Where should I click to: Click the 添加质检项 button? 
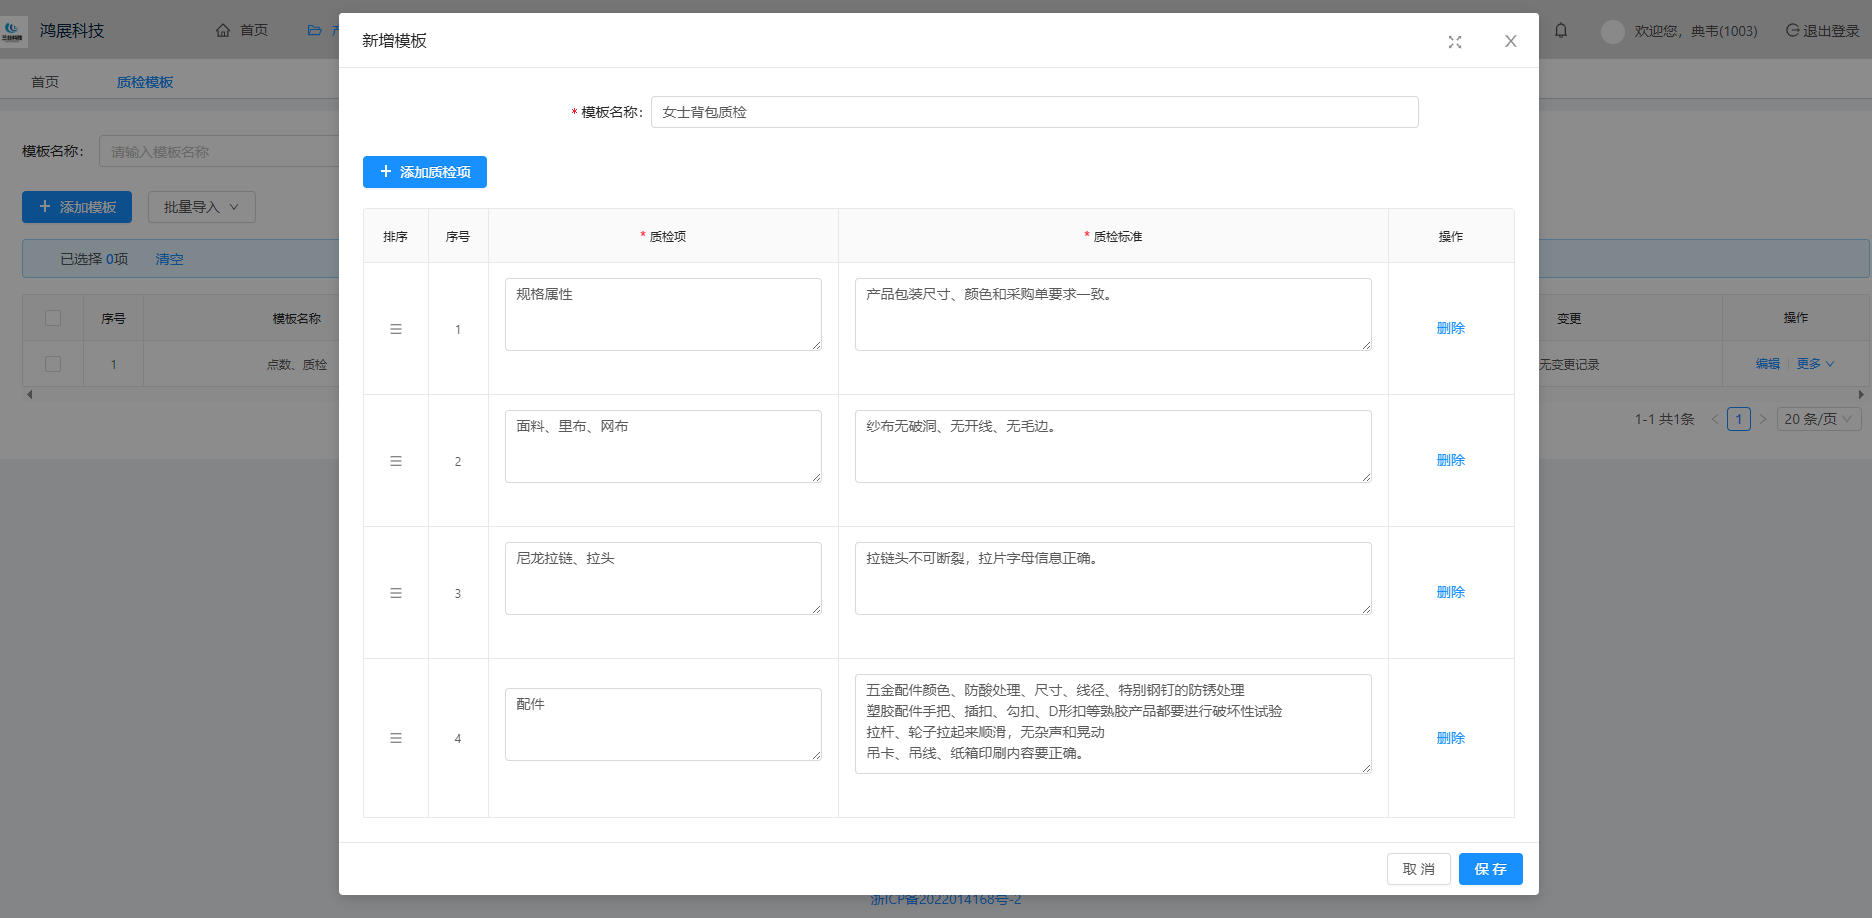point(424,172)
